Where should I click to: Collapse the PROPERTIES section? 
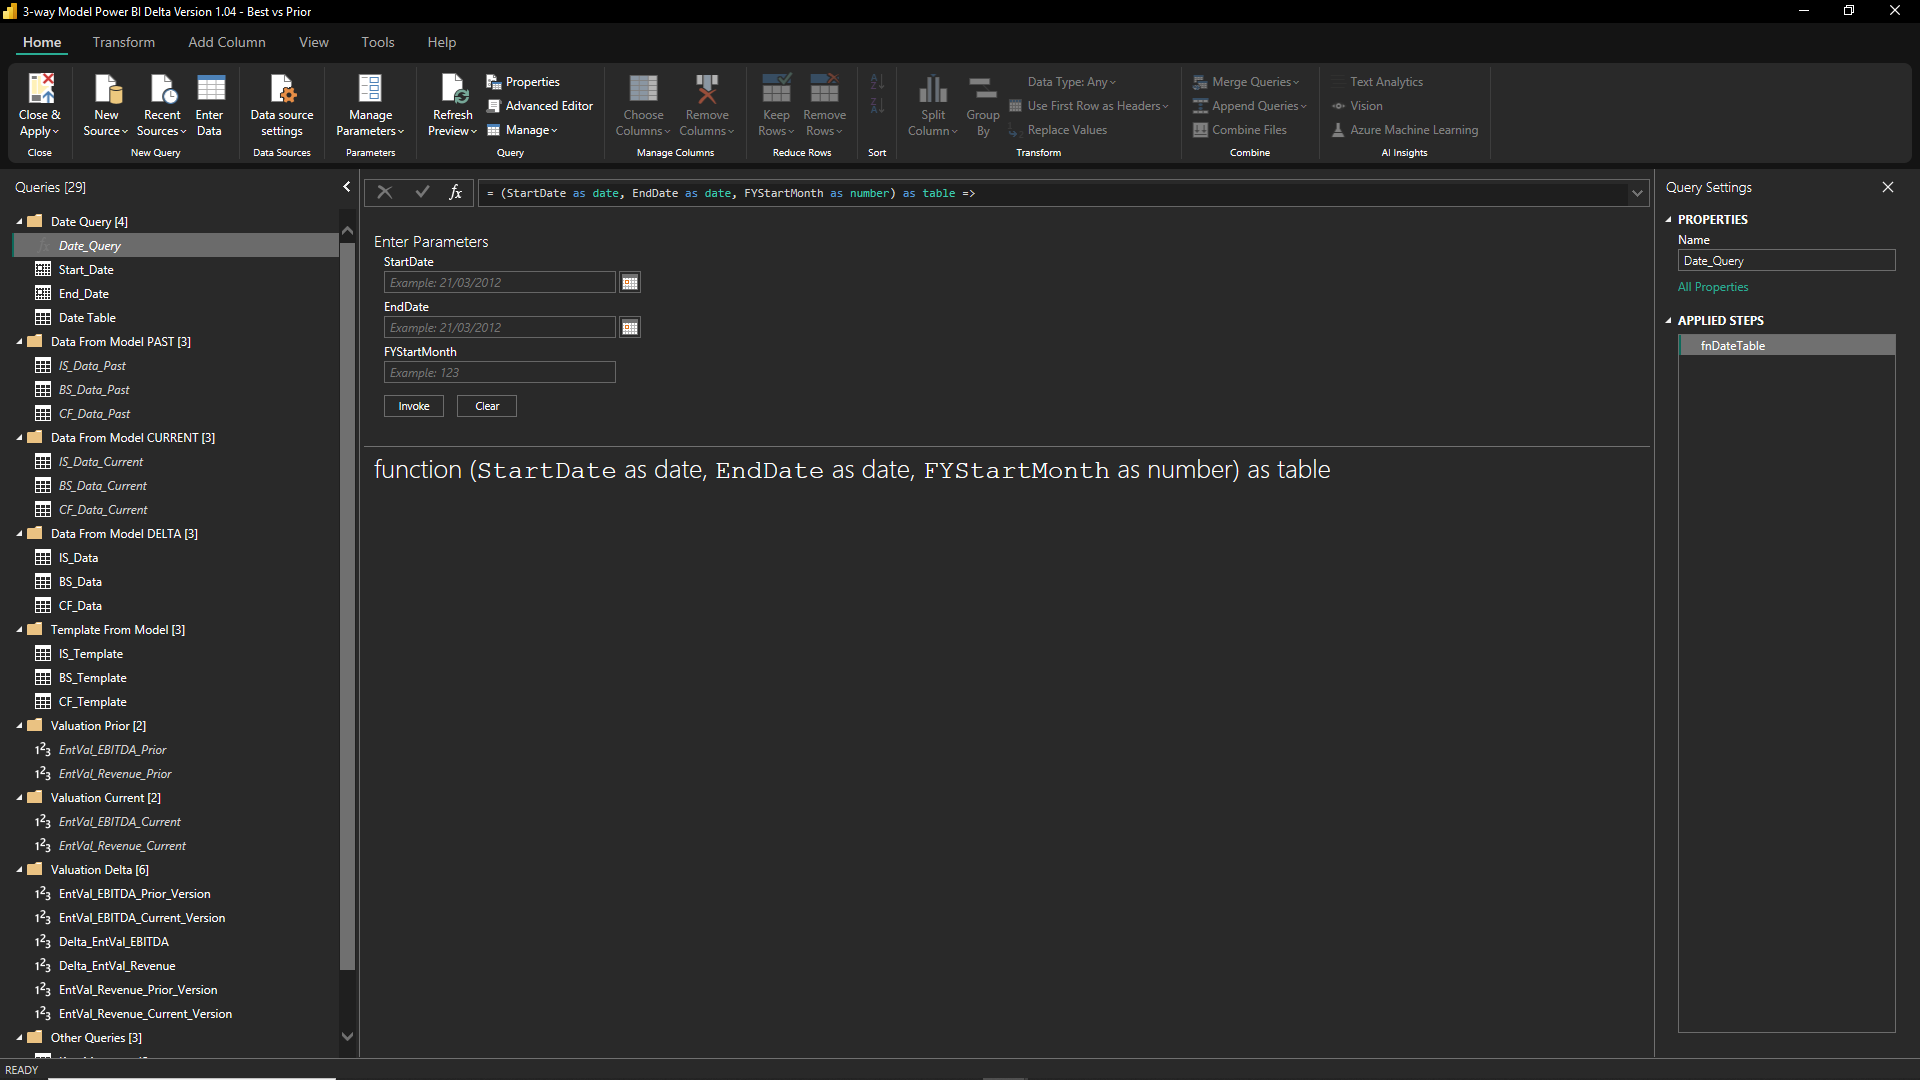click(1668, 220)
